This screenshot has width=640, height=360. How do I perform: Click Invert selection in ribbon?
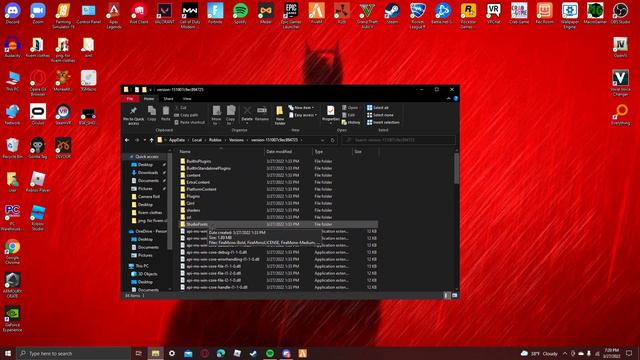tap(383, 122)
